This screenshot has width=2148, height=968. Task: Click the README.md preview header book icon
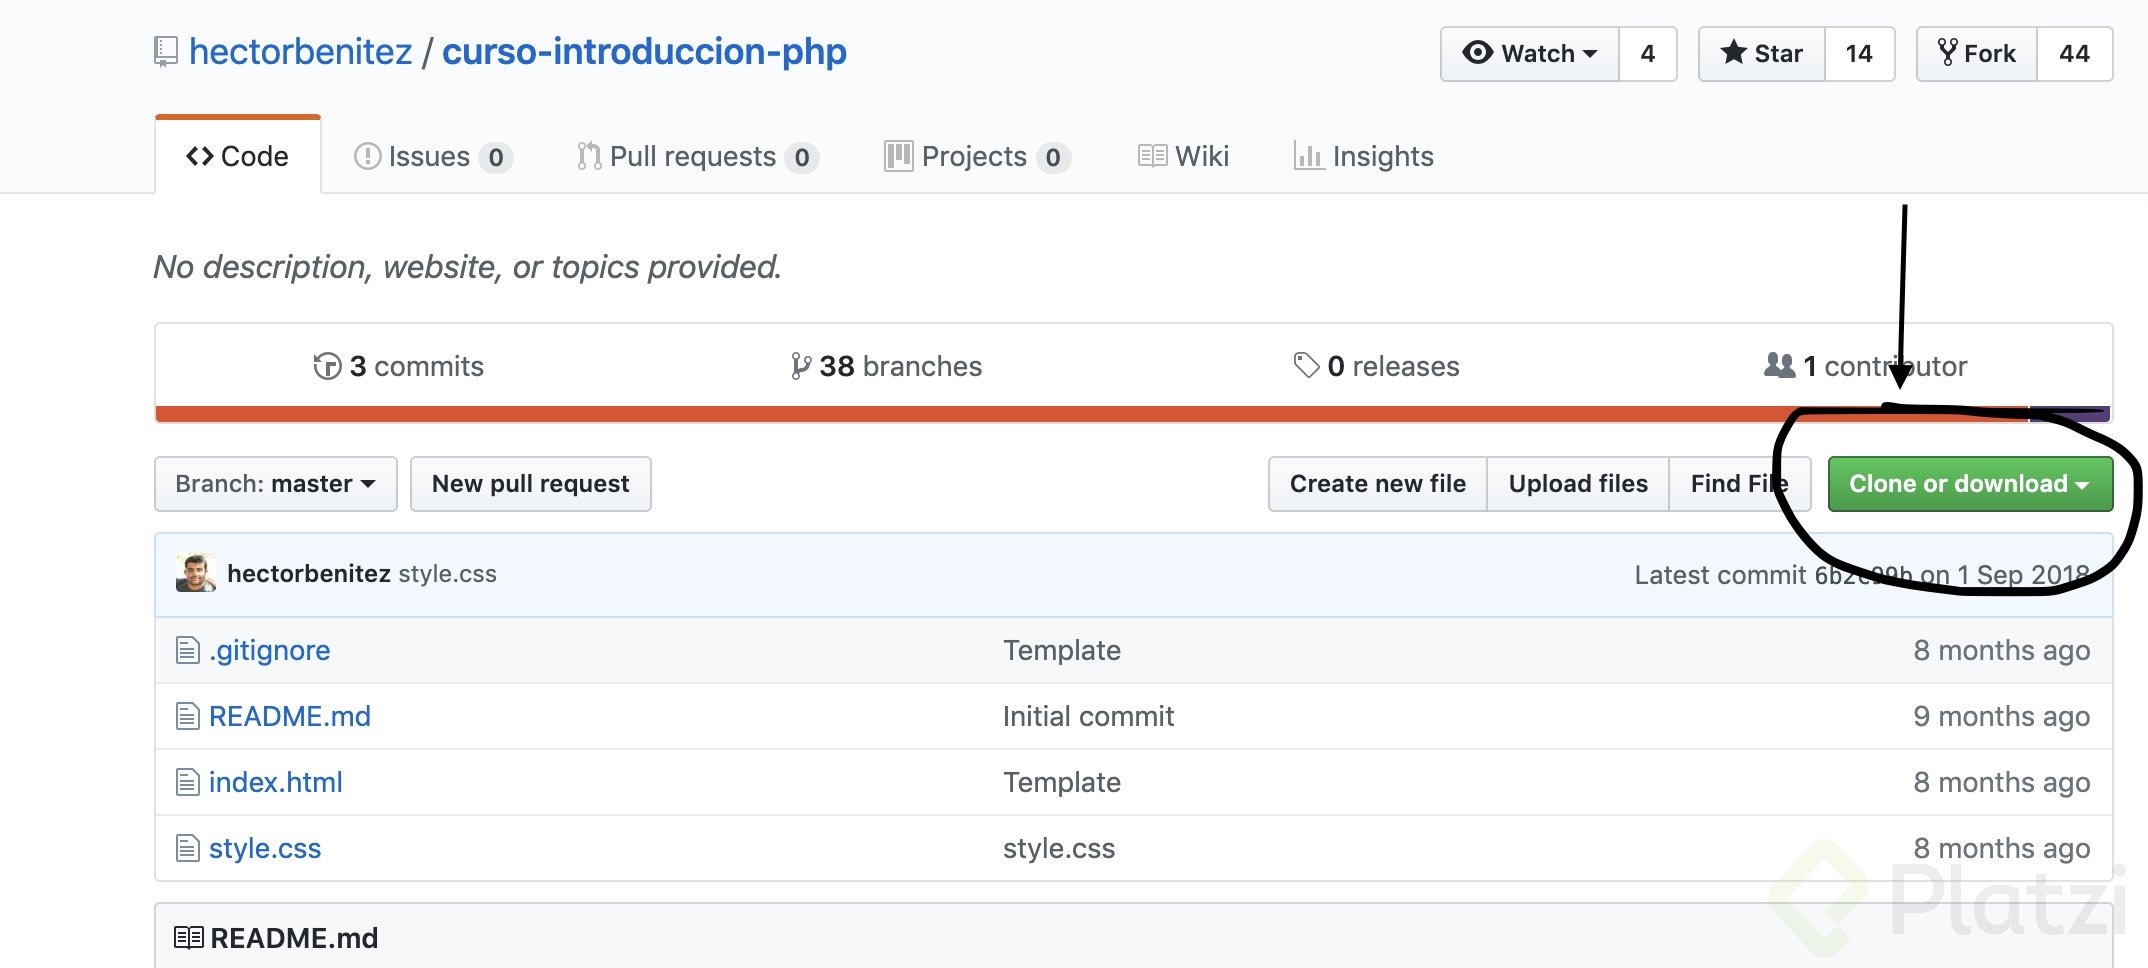click(189, 938)
